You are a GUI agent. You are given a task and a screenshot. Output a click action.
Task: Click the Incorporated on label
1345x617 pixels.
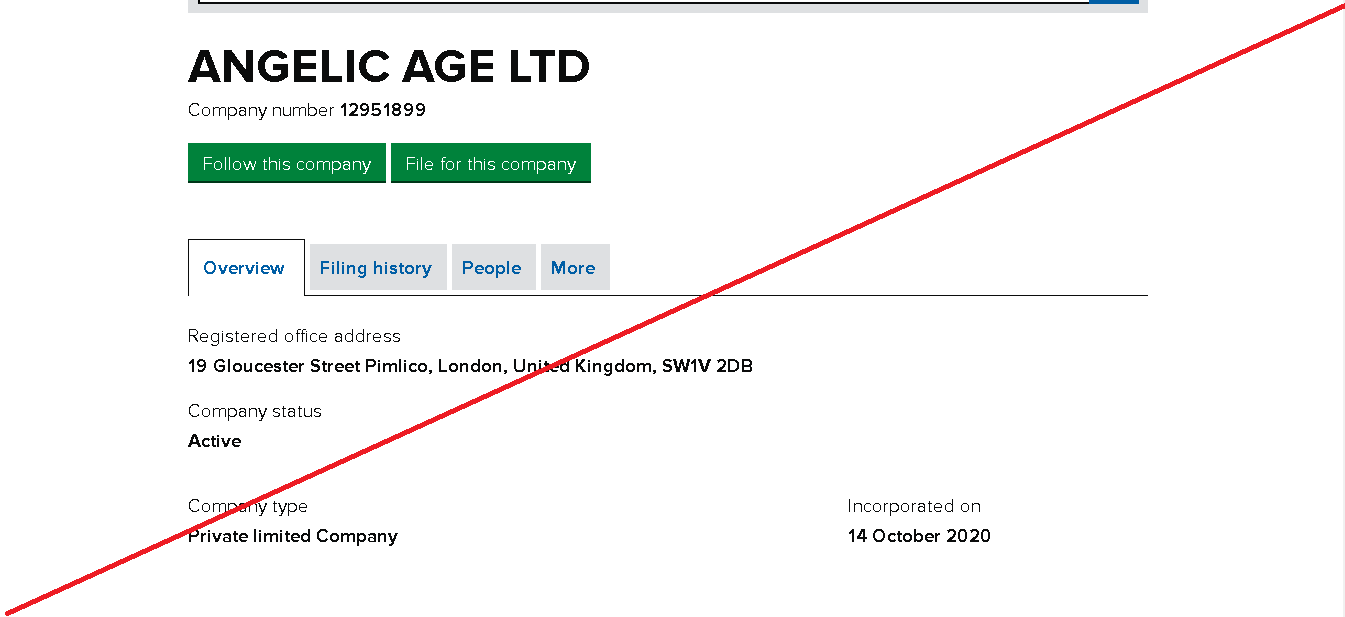[914, 506]
